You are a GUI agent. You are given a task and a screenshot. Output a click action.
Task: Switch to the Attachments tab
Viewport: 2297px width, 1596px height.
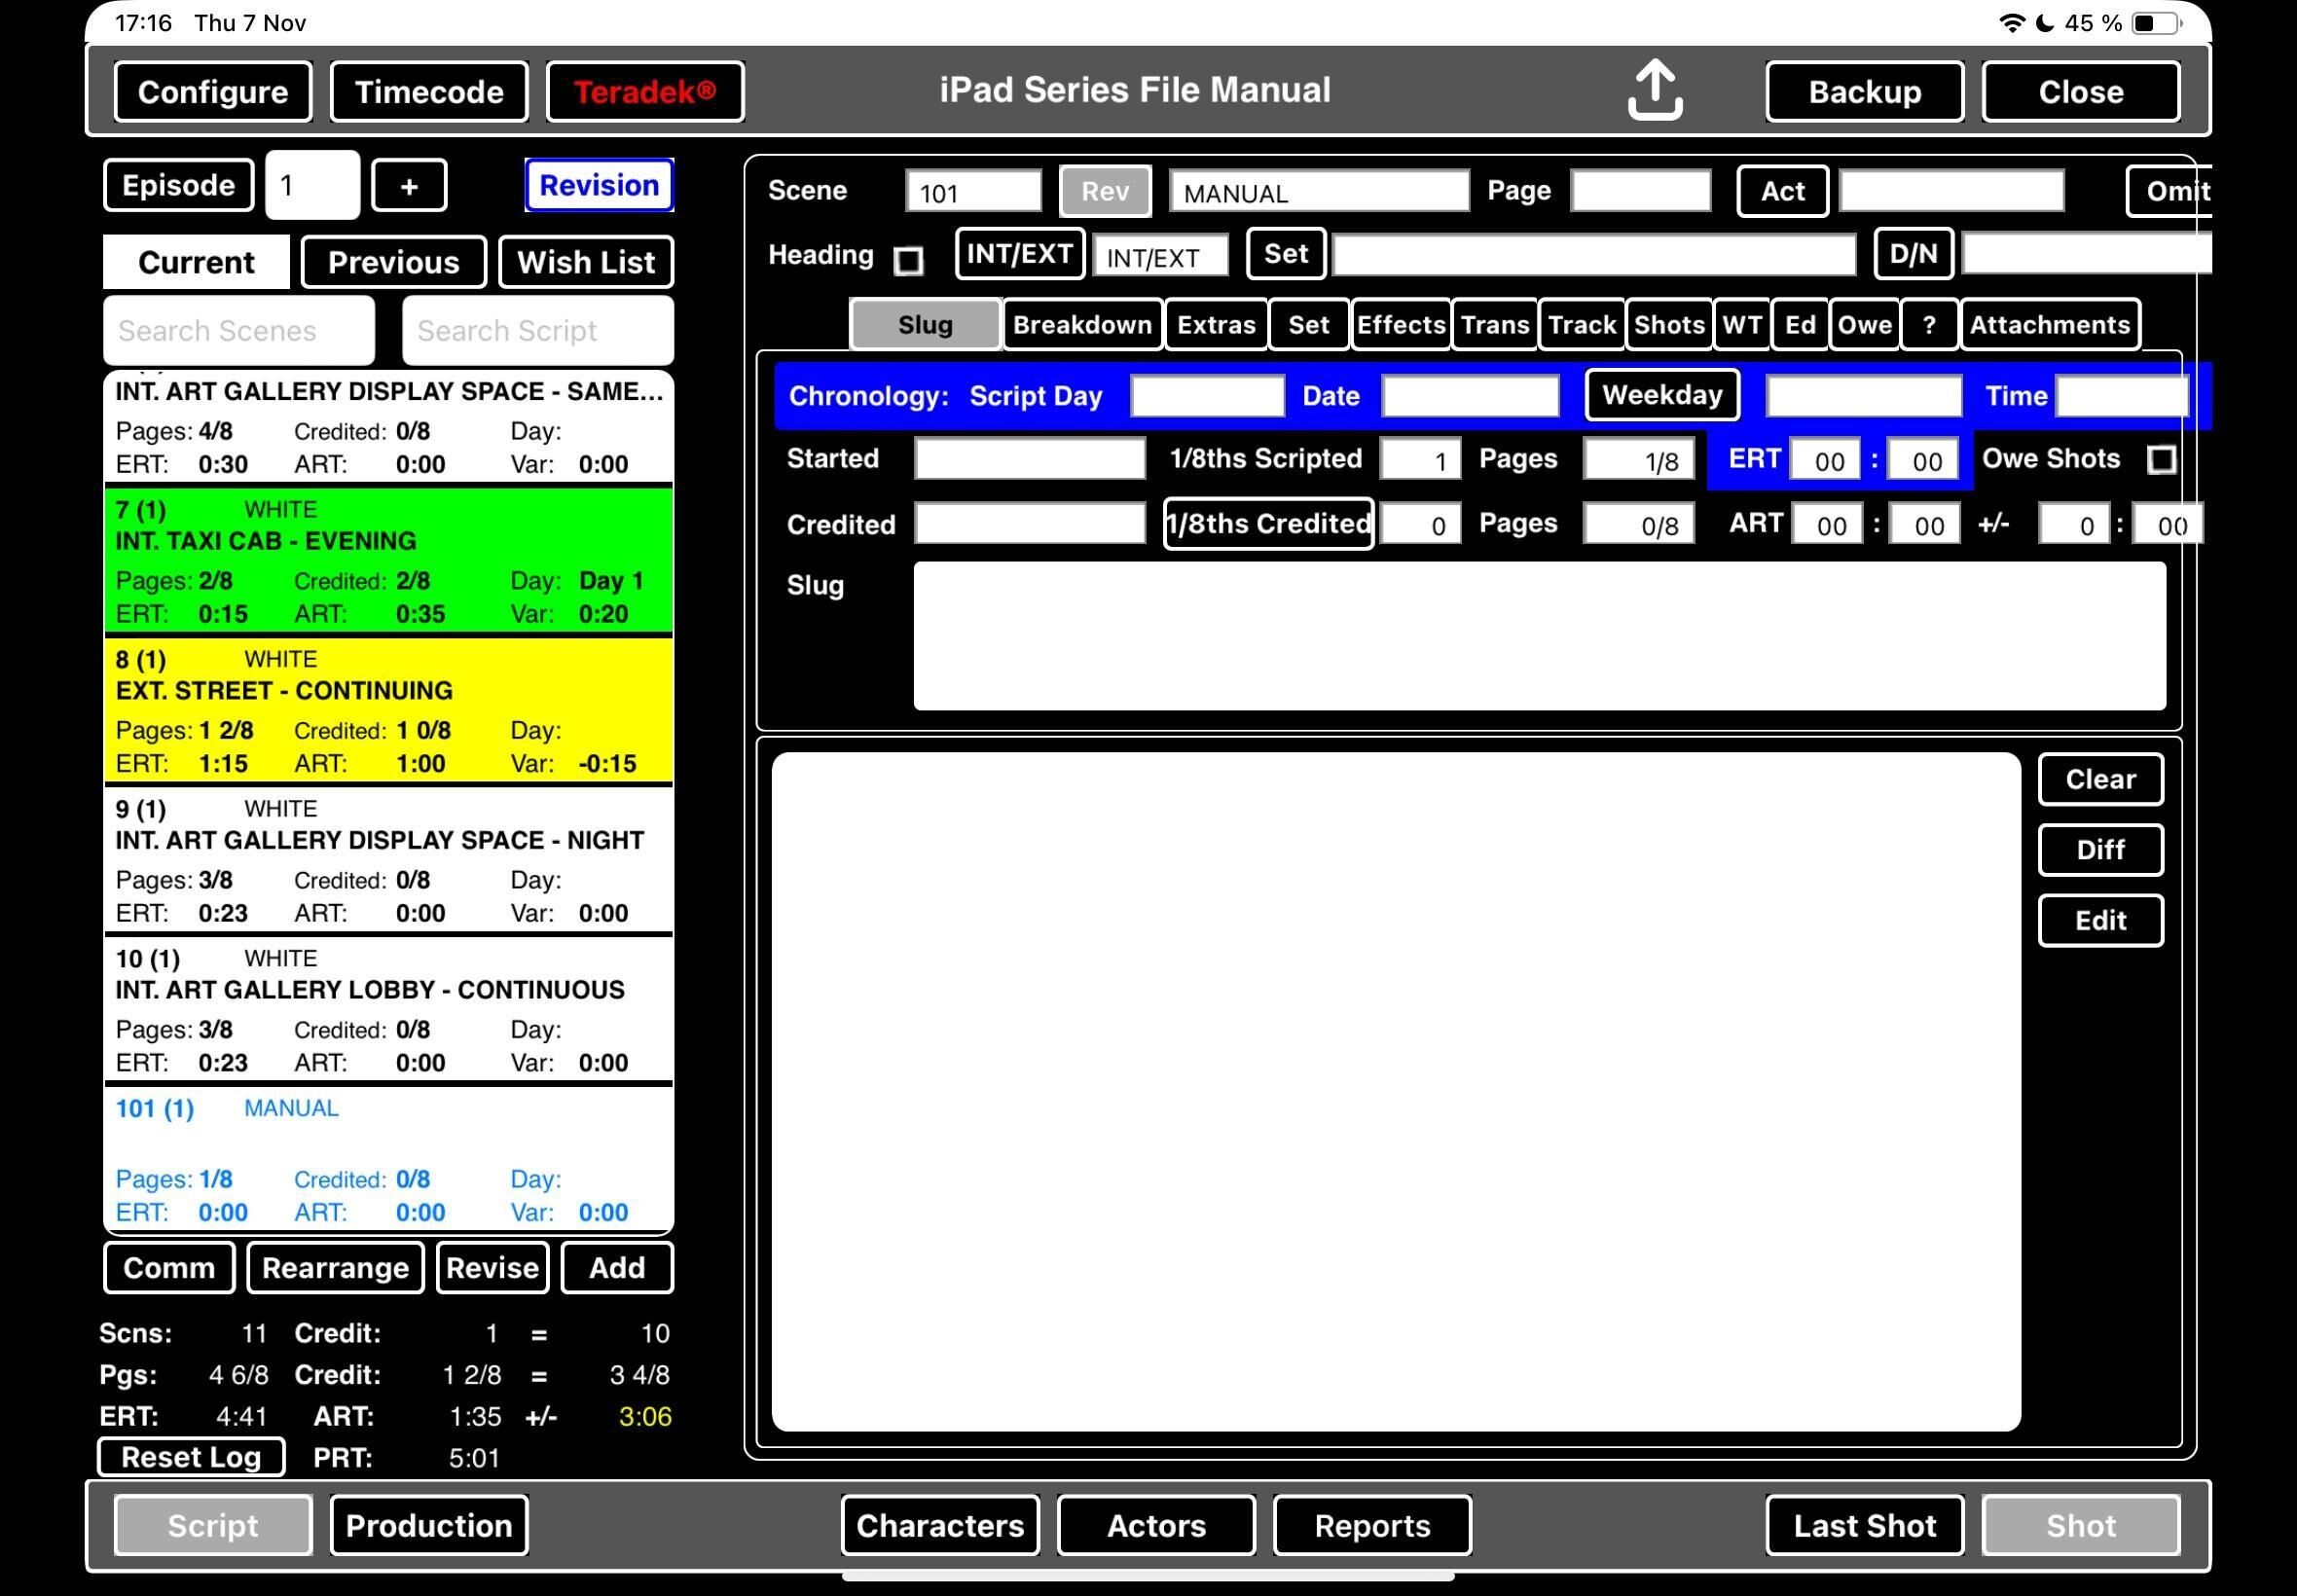2049,325
